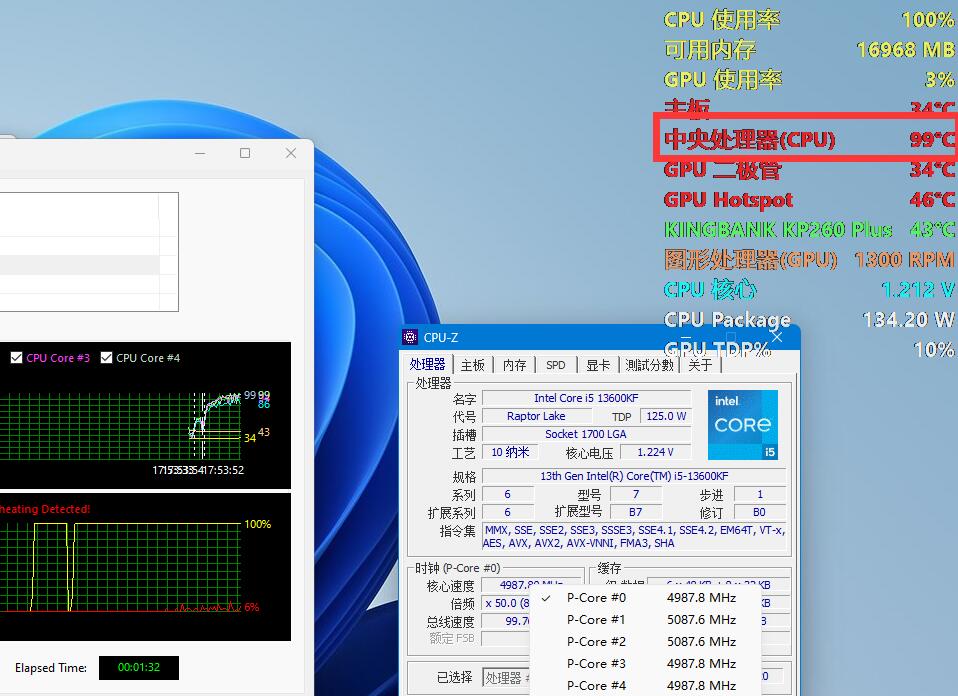Click the 扩展系列 value field

point(508,512)
